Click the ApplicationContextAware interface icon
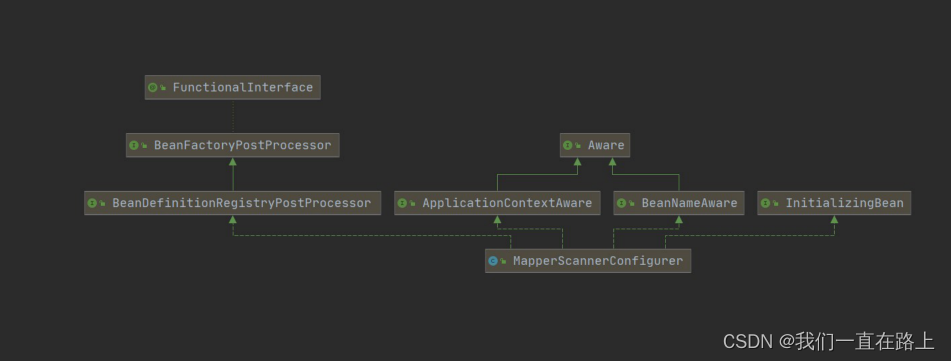This screenshot has width=951, height=361. pyautogui.click(x=403, y=203)
